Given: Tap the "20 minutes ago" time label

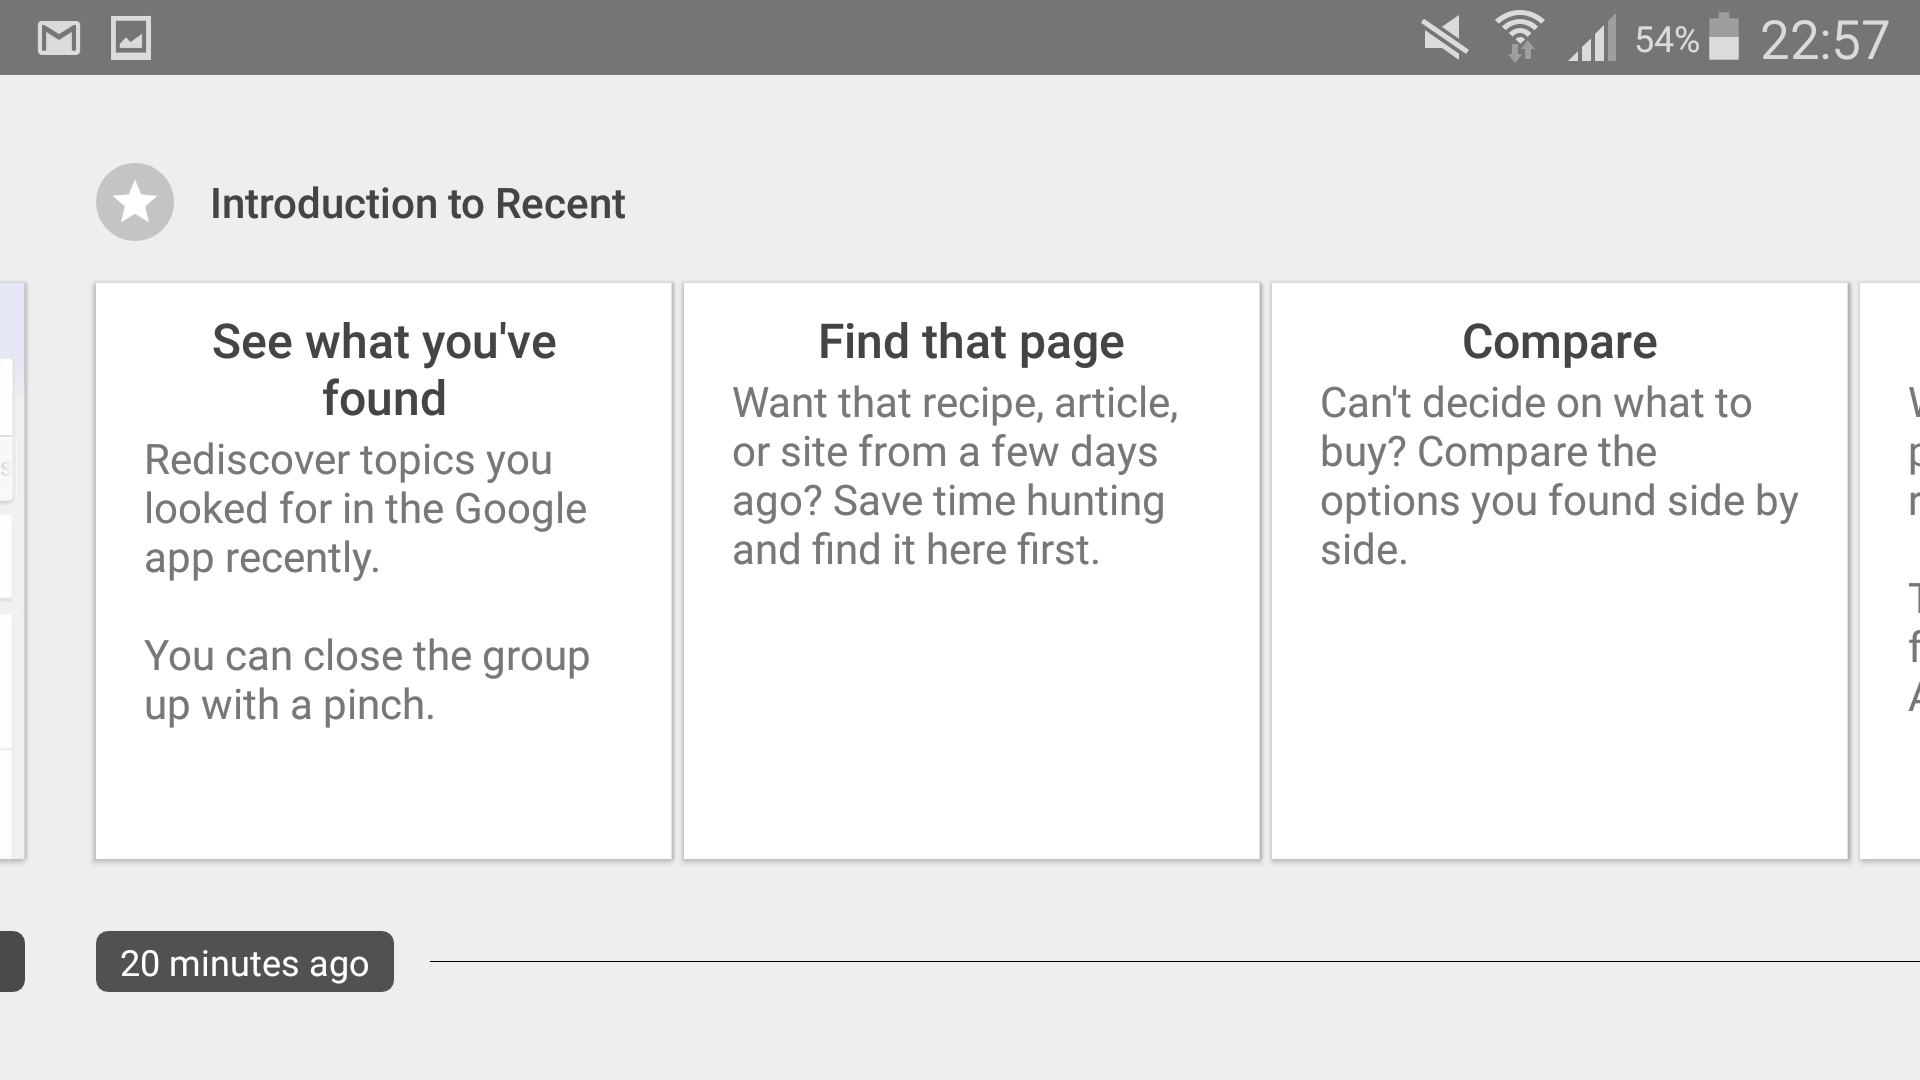Looking at the screenshot, I should tap(245, 962).
